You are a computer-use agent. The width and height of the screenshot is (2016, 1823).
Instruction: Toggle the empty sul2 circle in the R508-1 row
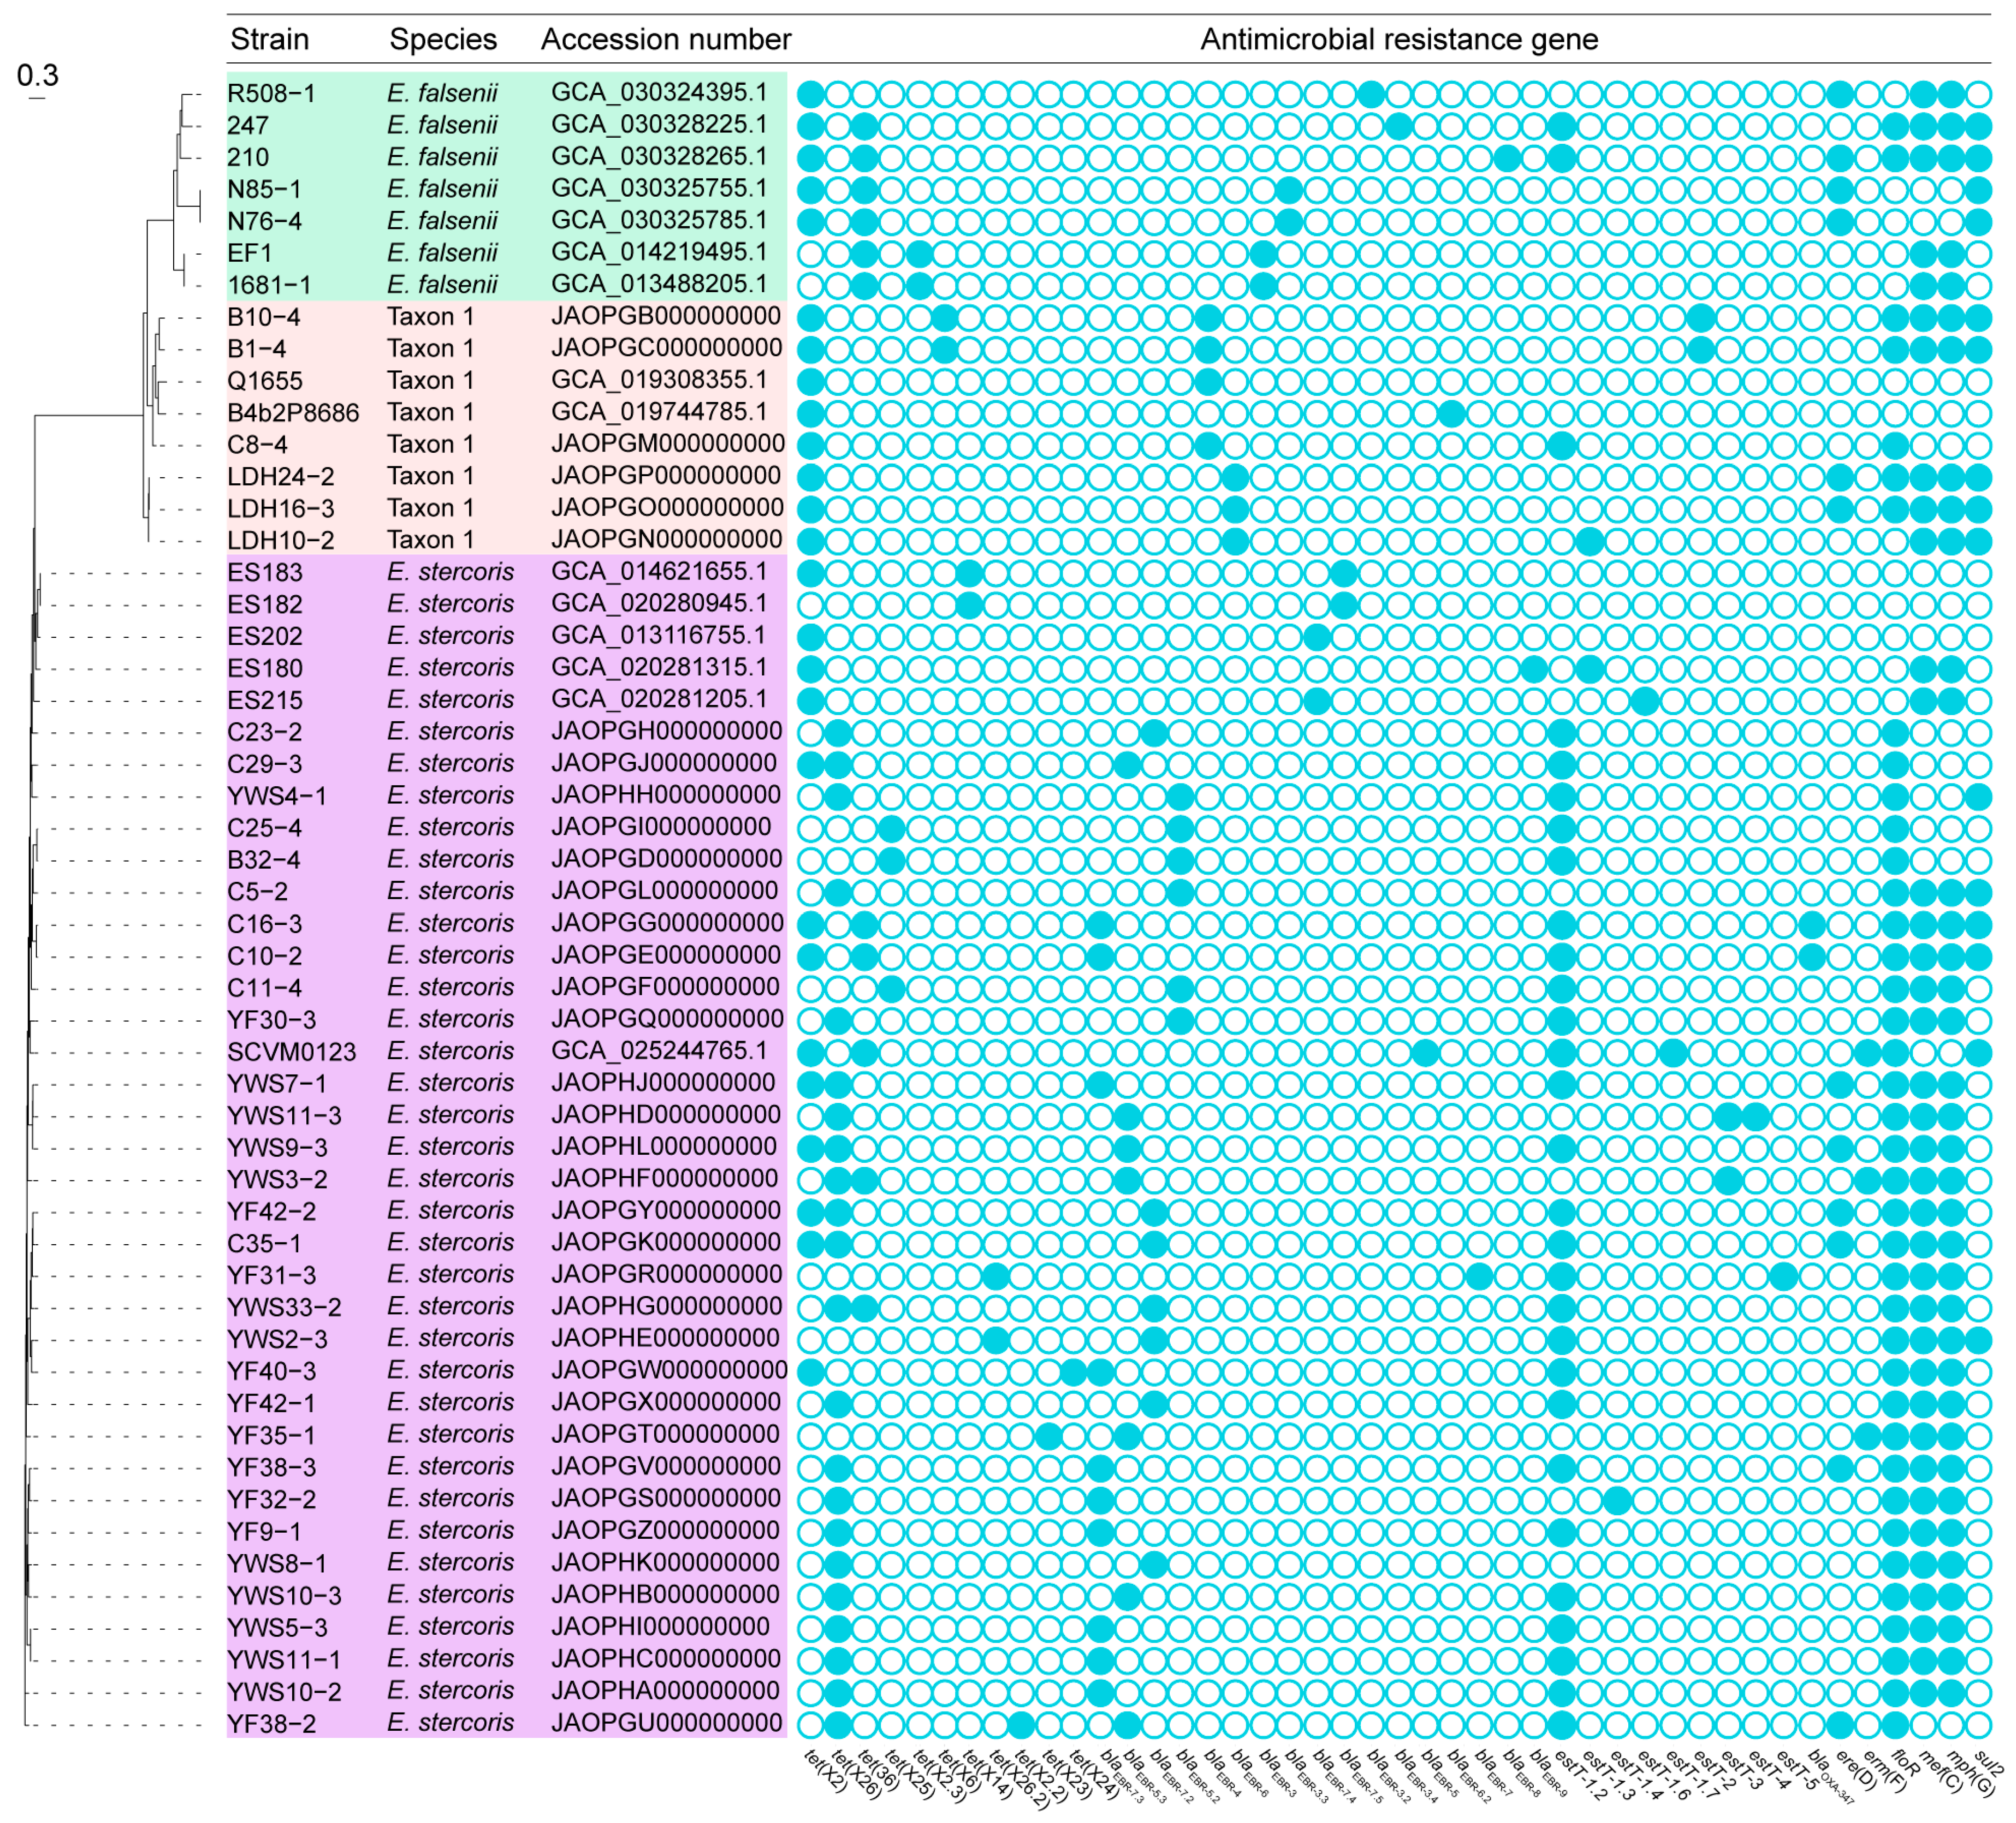(1978, 95)
